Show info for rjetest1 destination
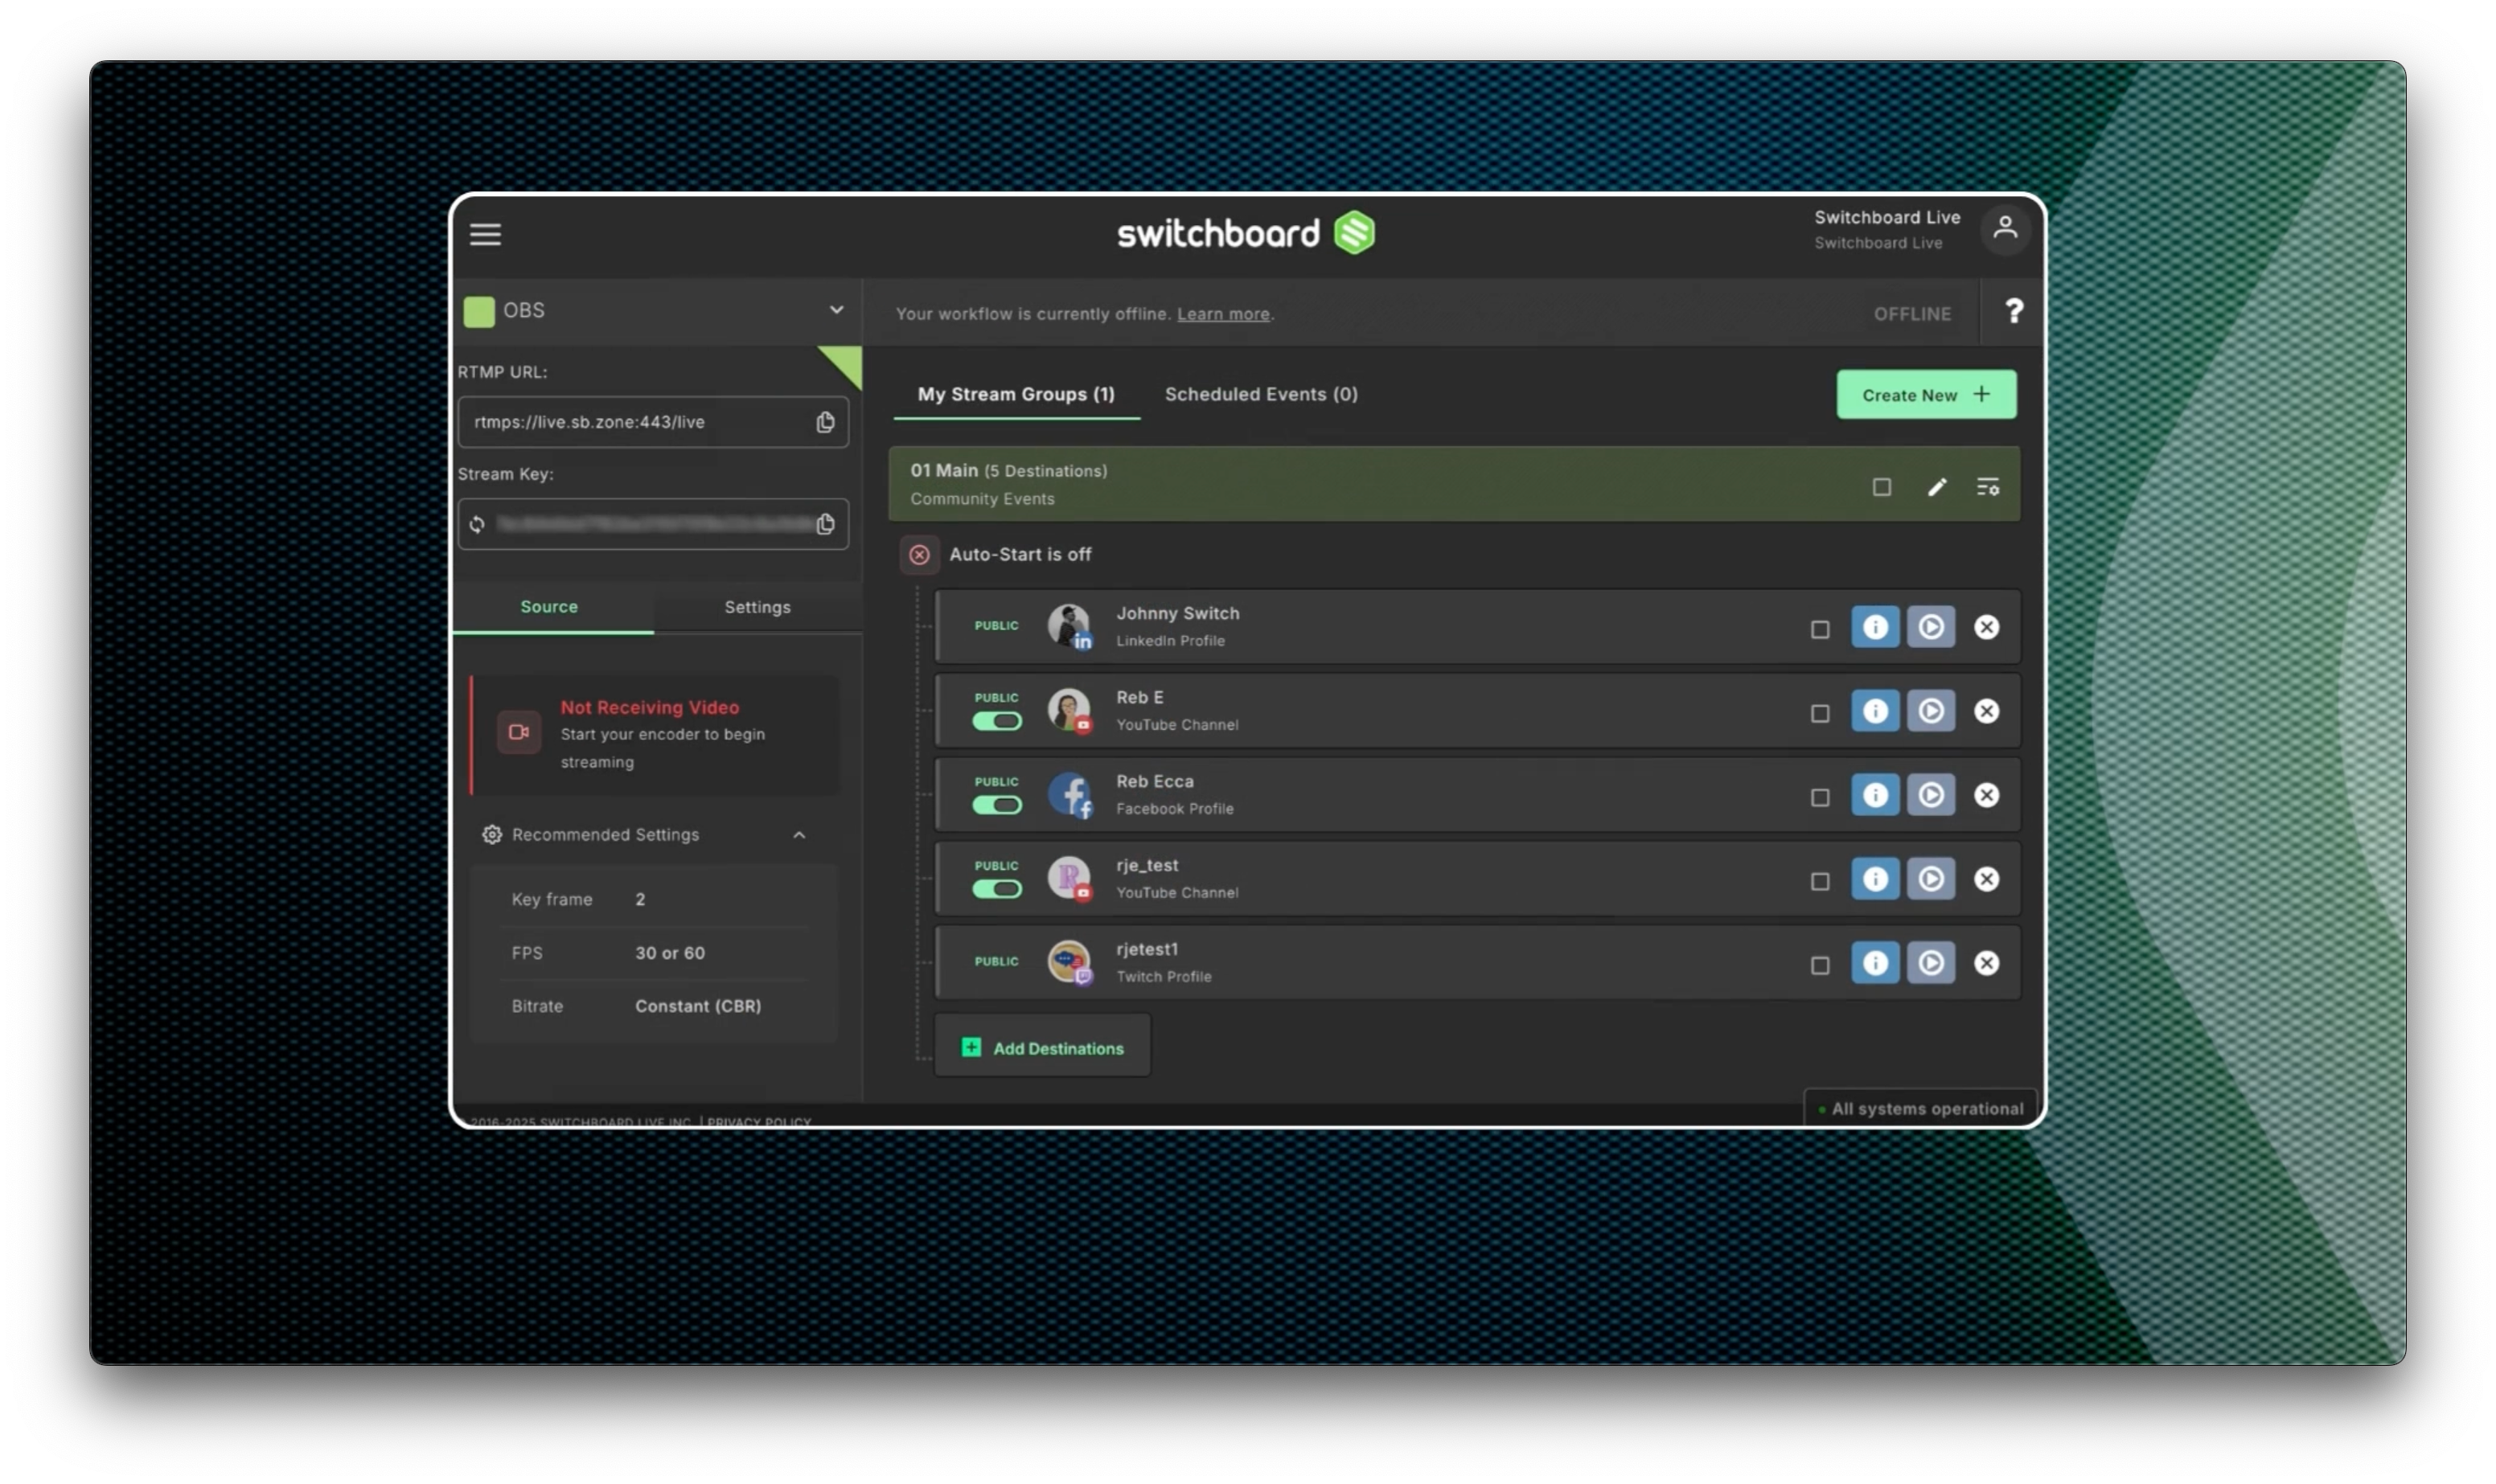The image size is (2496, 1484). point(1875,963)
